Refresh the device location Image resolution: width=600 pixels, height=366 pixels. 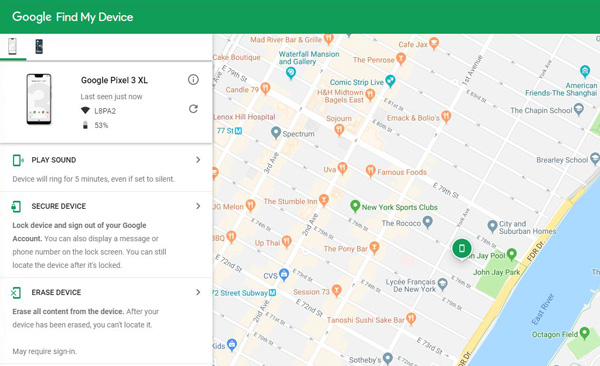pos(193,109)
